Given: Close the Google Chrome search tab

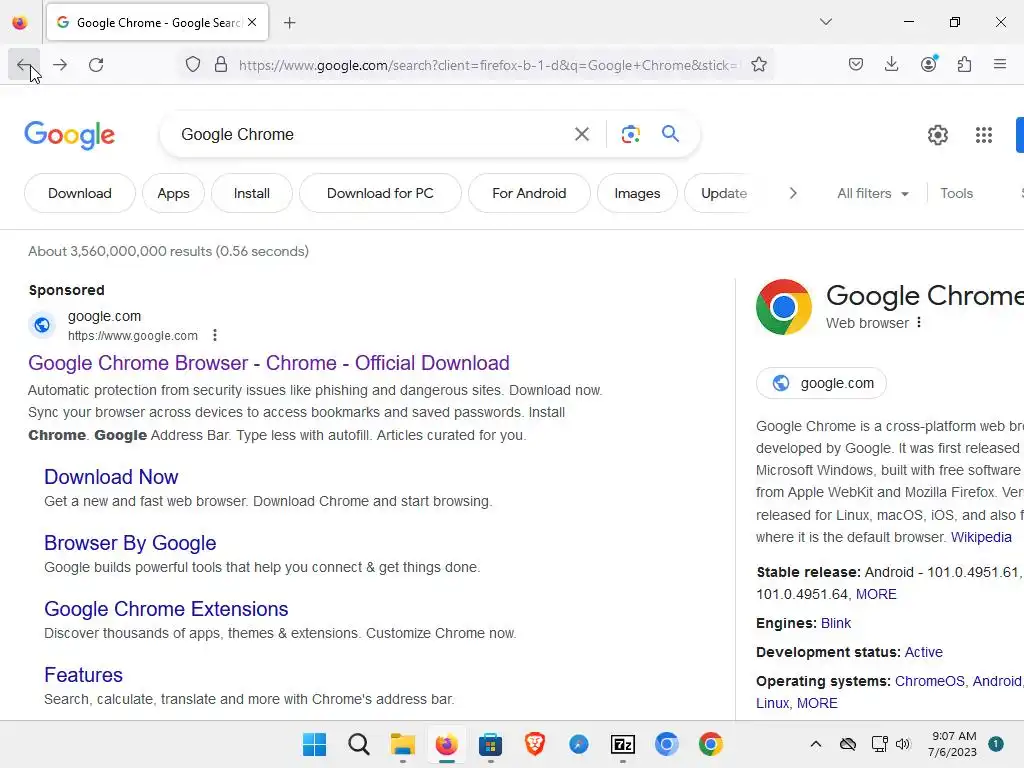Looking at the screenshot, I should click(x=252, y=22).
